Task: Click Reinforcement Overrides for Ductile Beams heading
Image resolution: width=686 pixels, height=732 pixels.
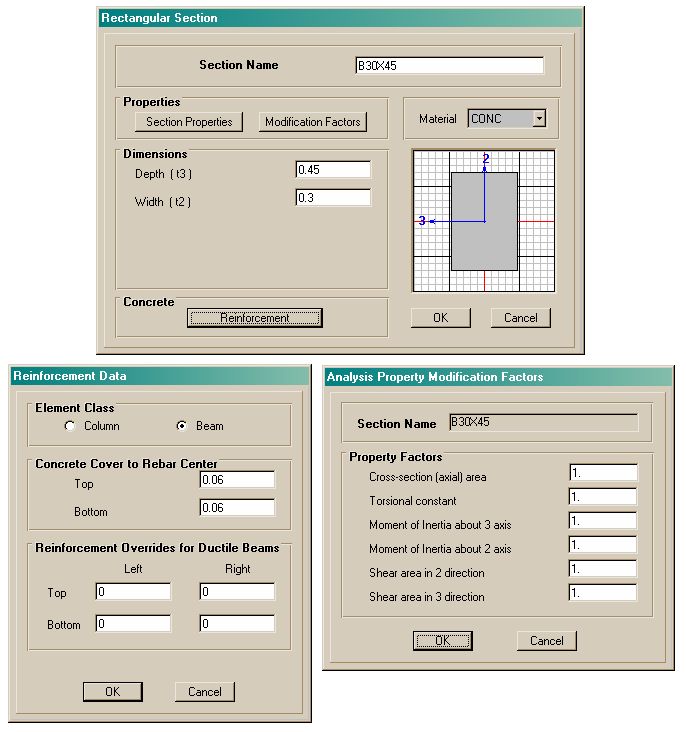Action: point(157,548)
